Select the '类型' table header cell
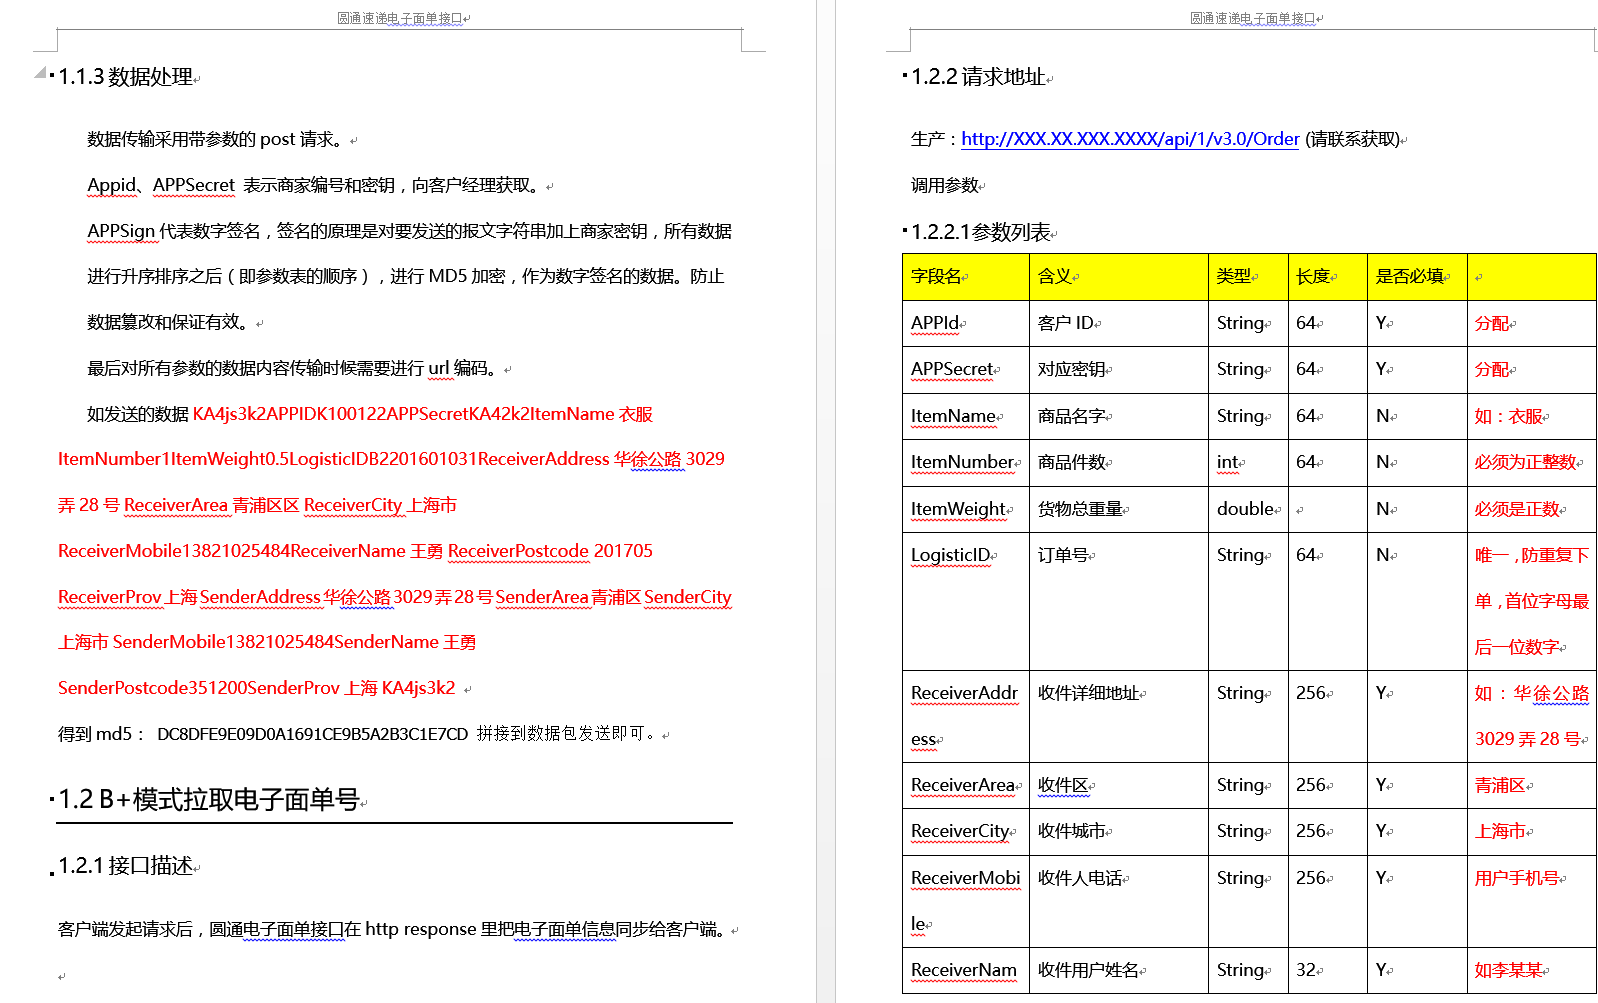Image resolution: width=1598 pixels, height=1003 pixels. [x=1248, y=277]
